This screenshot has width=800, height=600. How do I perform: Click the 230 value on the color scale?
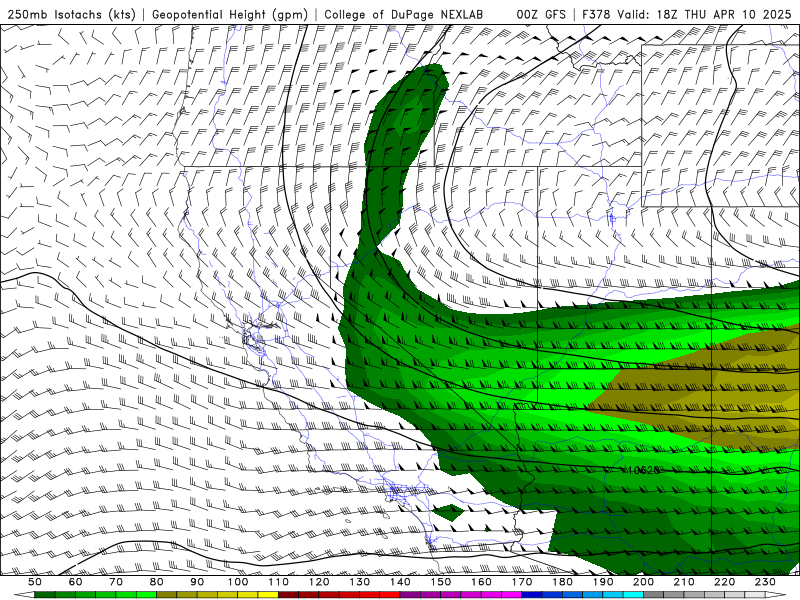(765, 582)
